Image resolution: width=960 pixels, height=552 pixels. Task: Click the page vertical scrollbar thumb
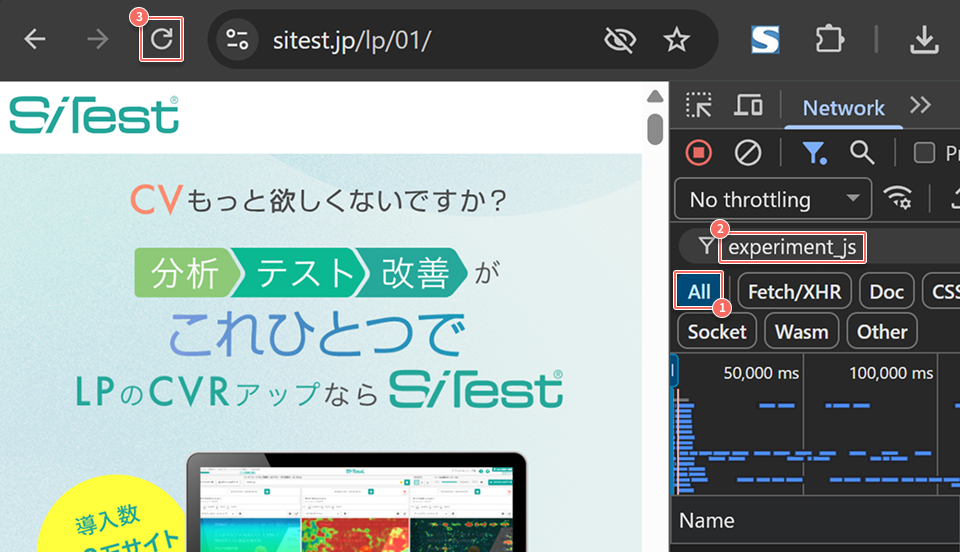click(655, 129)
